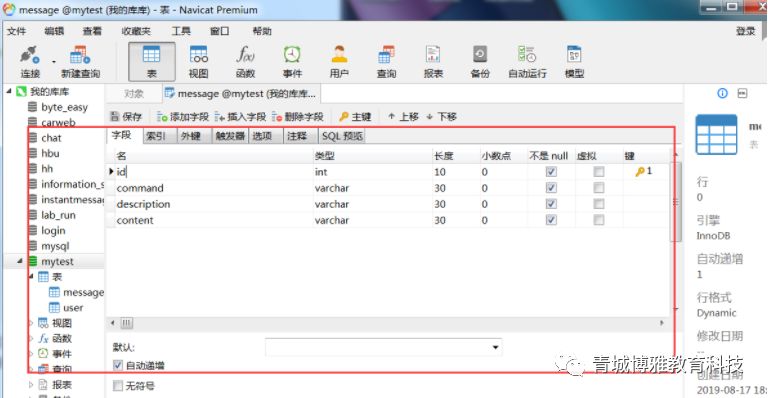Viewport: 768px width, 398px height.
Task: Toggle Not Null checkbox for content field
Action: 551,220
